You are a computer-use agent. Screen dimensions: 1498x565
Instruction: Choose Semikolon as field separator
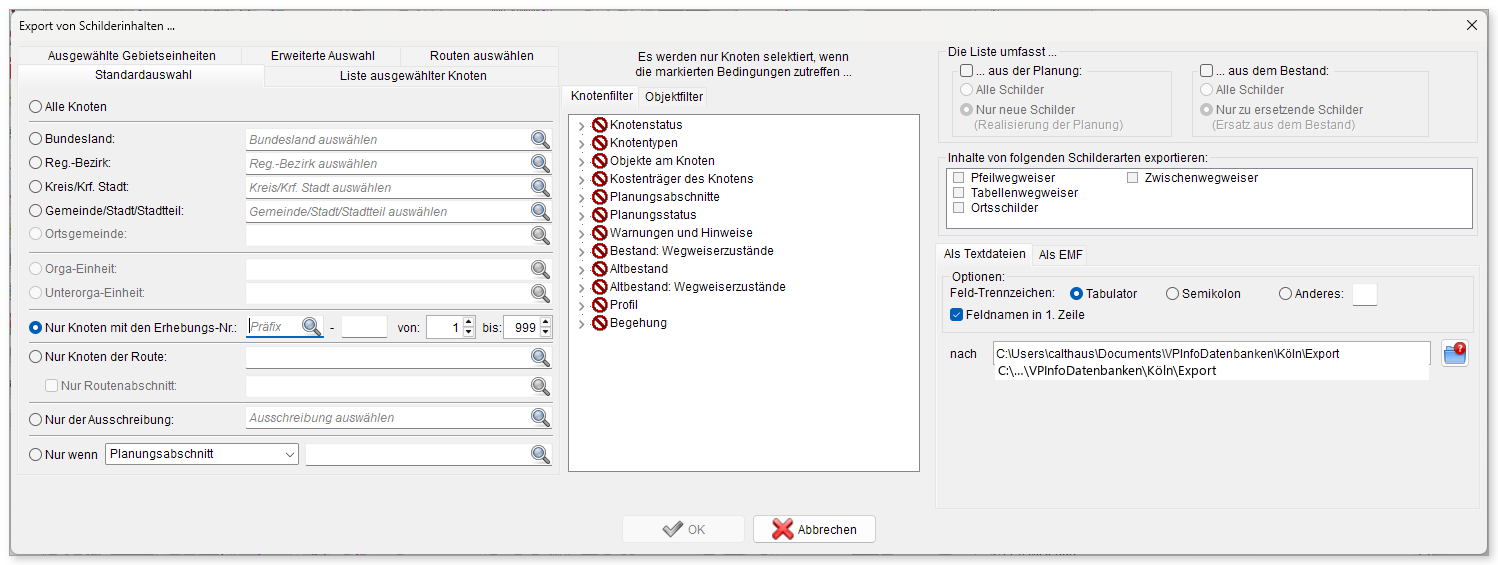coord(1172,294)
